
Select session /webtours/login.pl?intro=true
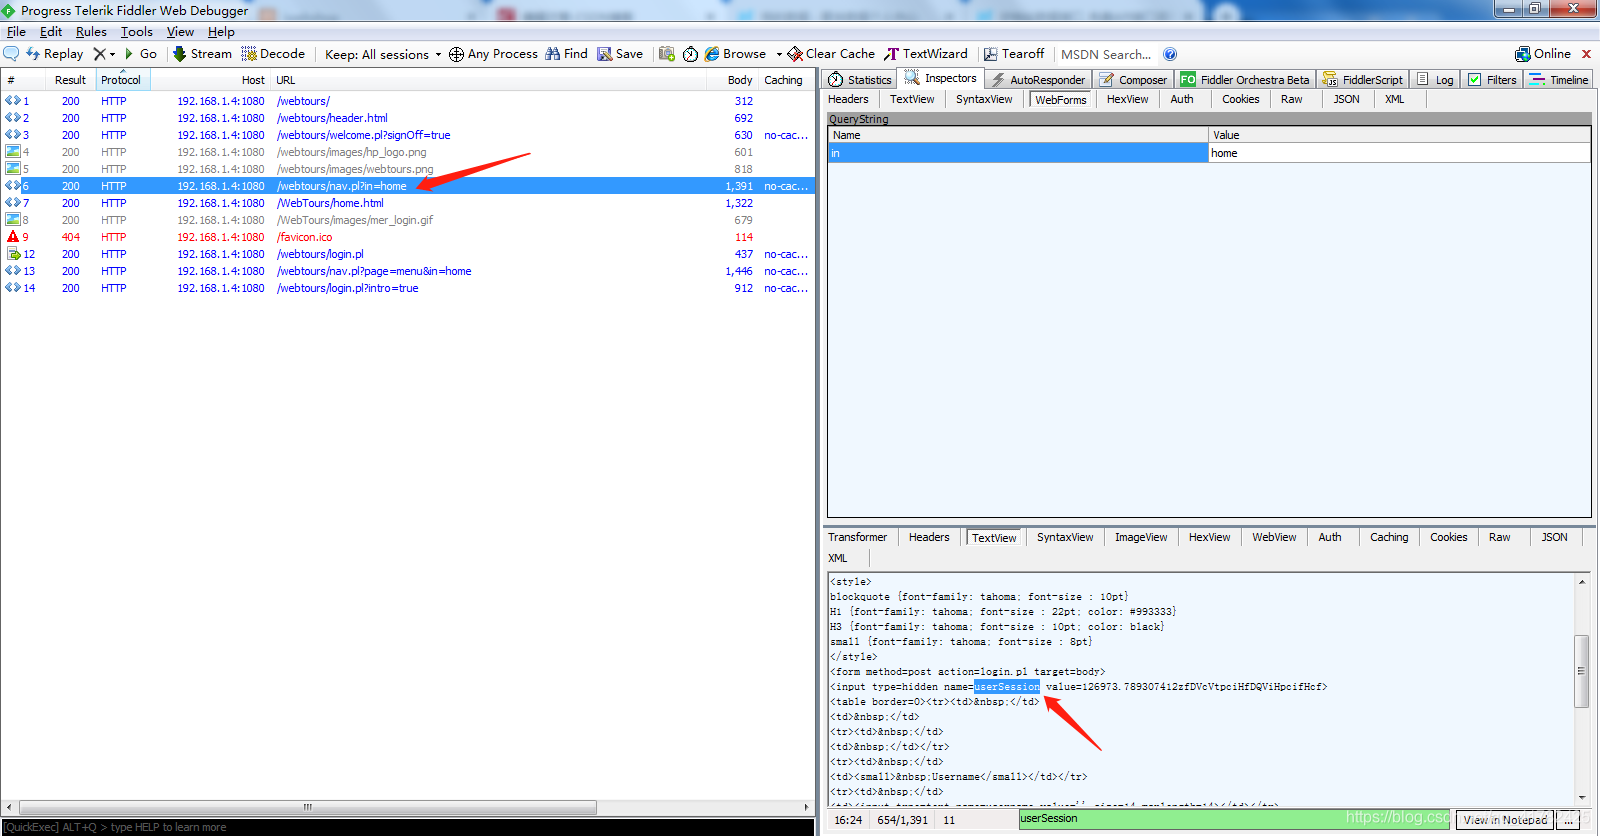(x=408, y=288)
